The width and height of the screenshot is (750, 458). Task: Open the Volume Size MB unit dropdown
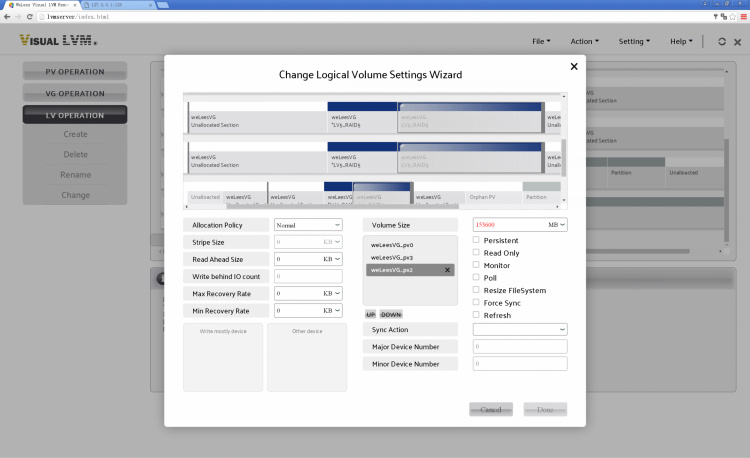tap(557, 225)
